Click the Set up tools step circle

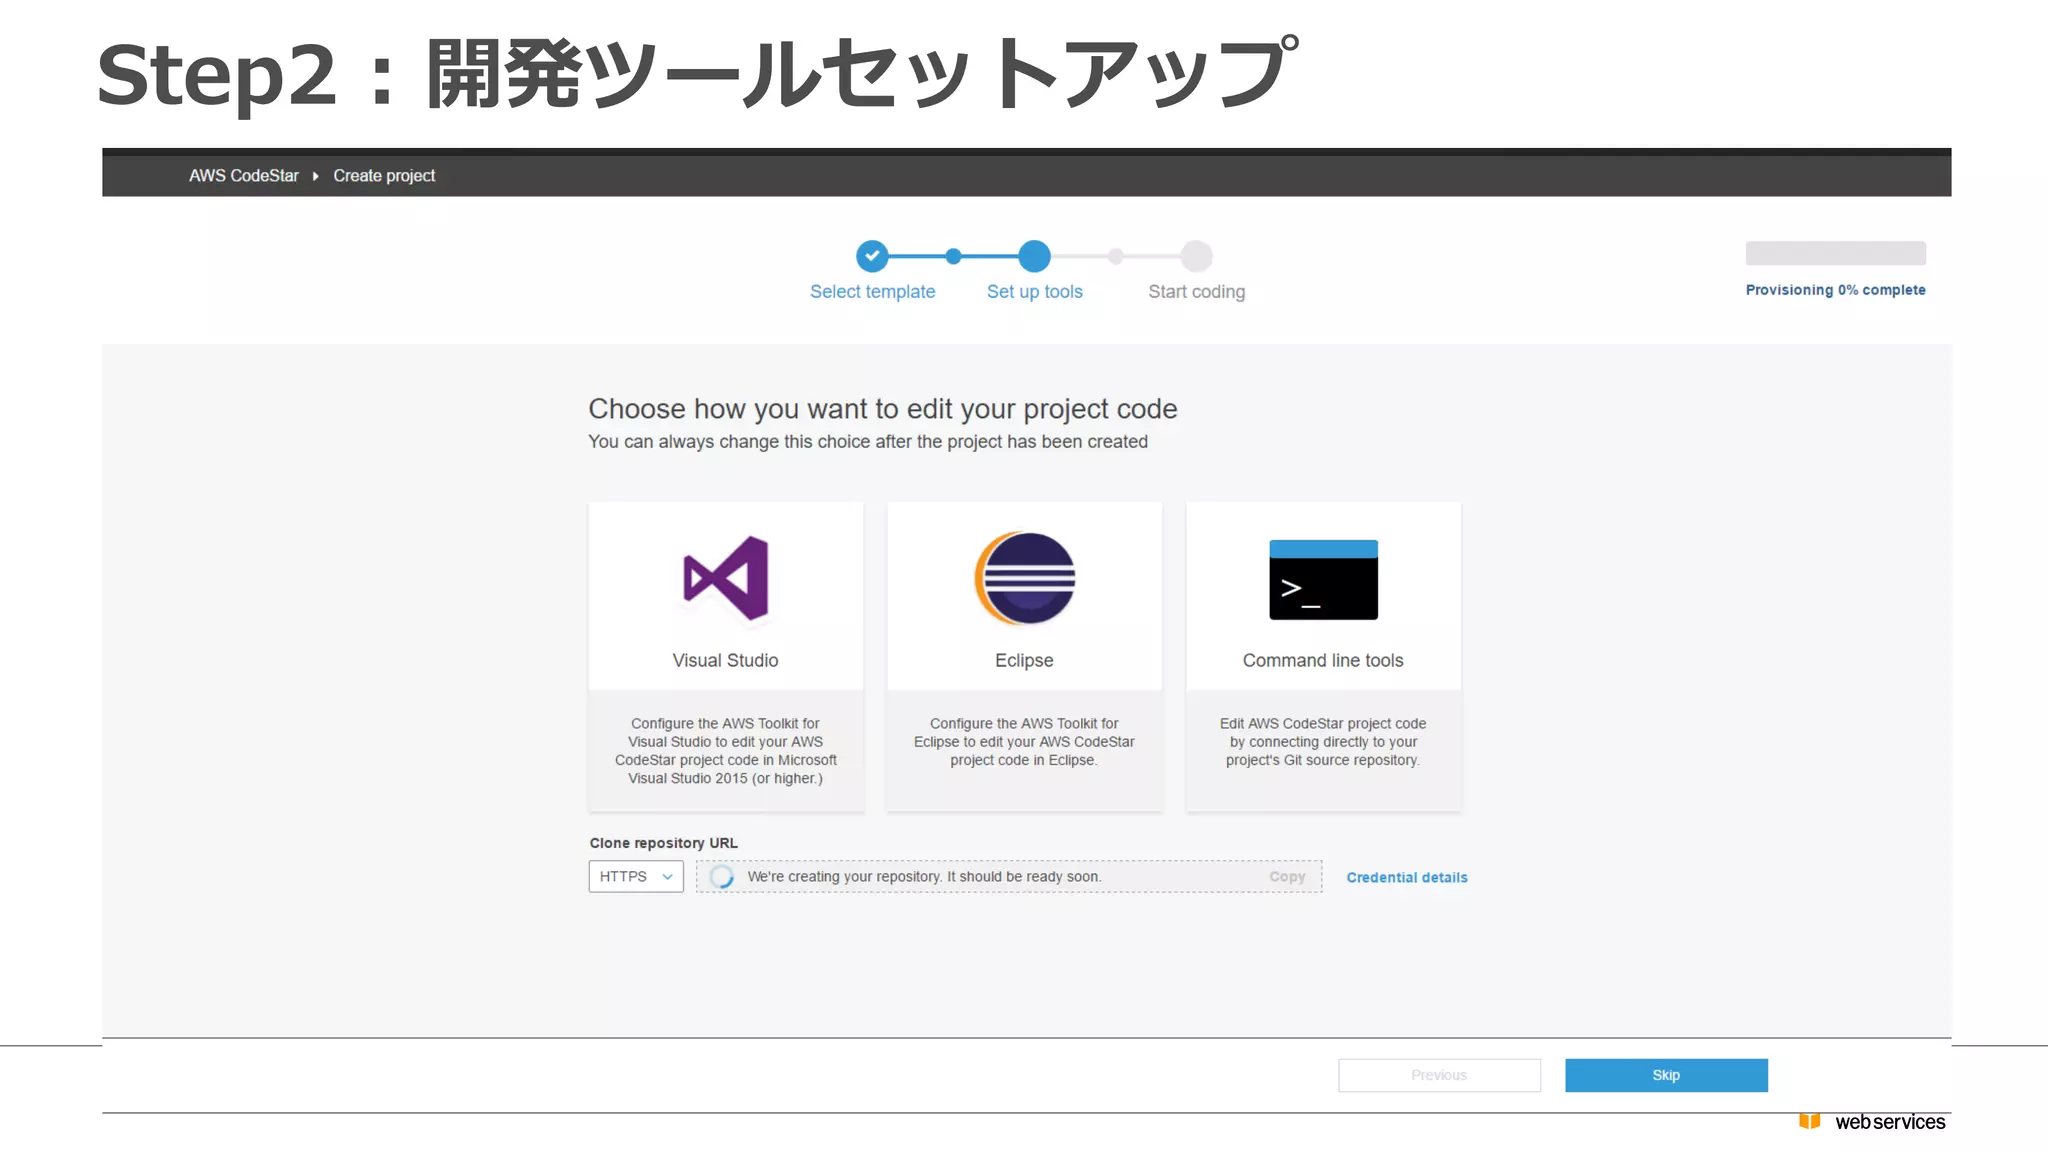pyautogui.click(x=1034, y=256)
